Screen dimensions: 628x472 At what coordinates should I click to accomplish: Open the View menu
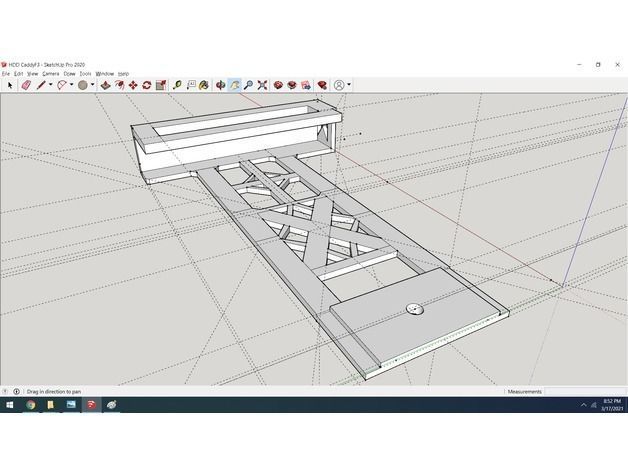coord(32,74)
